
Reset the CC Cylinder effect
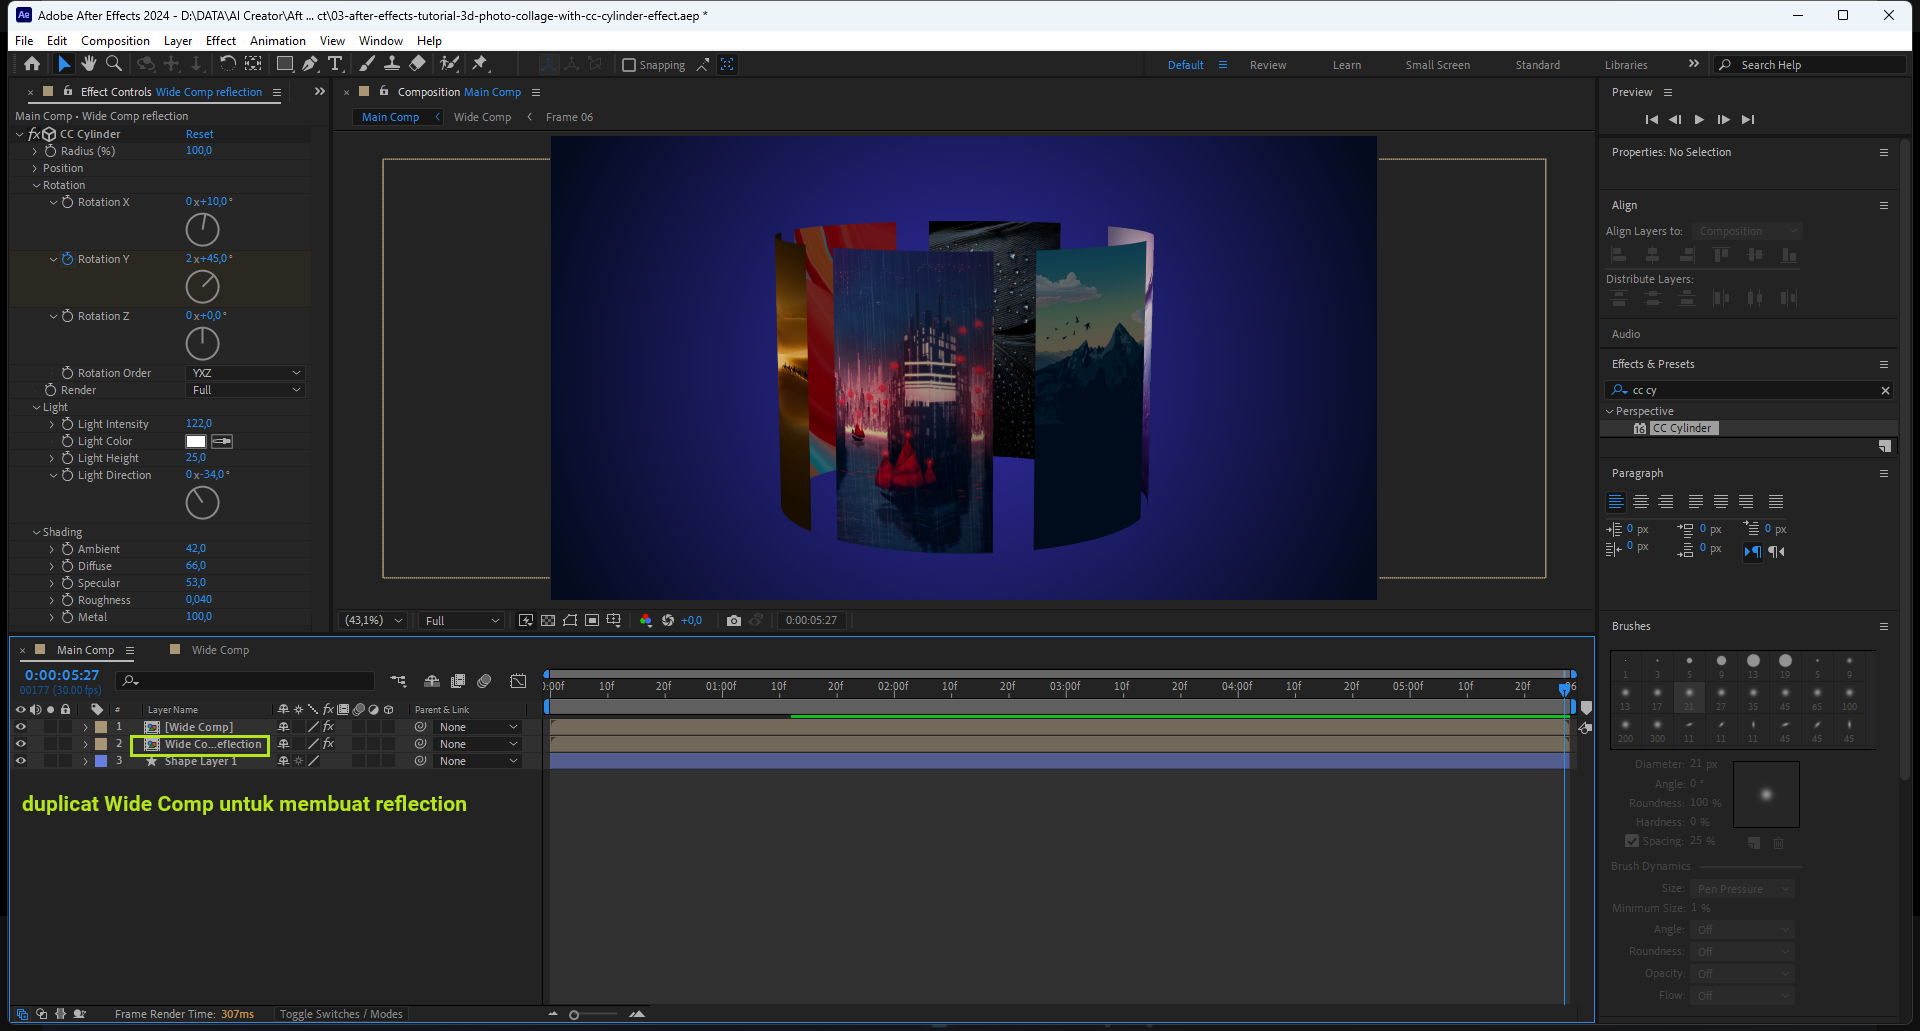tap(199, 134)
